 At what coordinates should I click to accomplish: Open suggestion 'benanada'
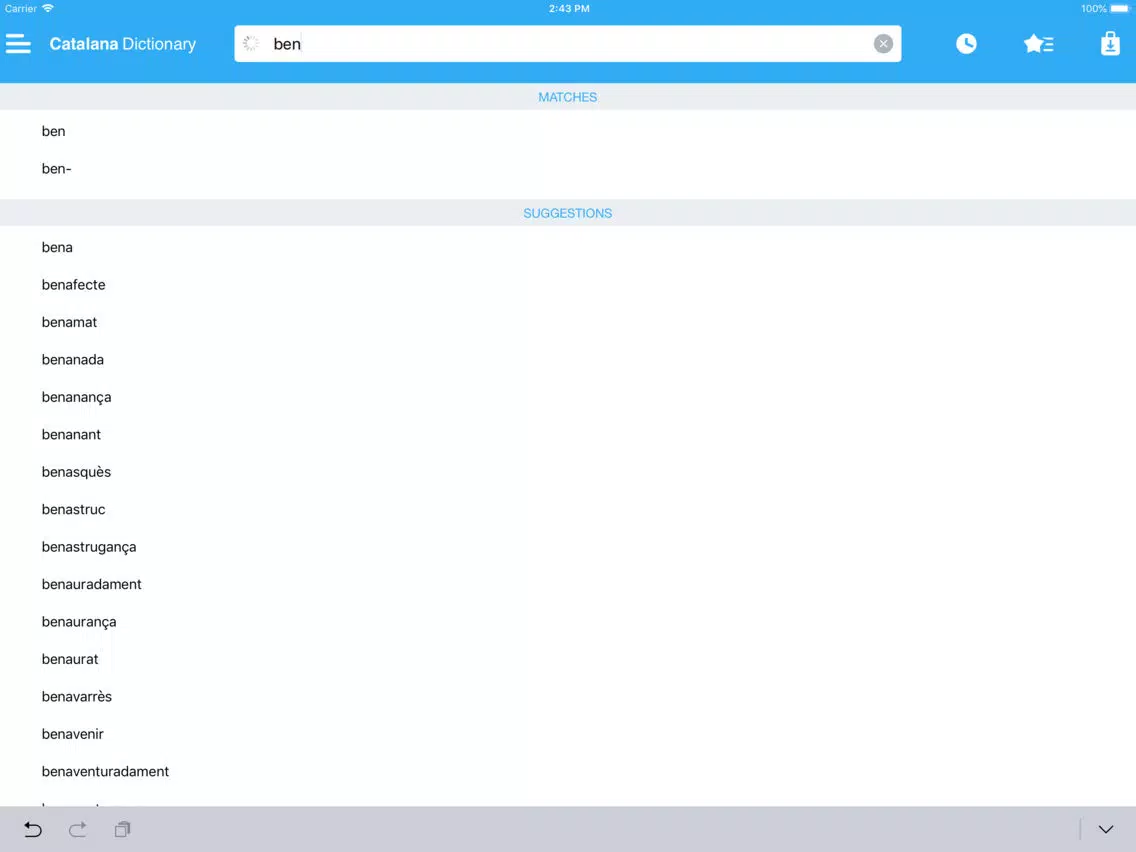(568, 360)
